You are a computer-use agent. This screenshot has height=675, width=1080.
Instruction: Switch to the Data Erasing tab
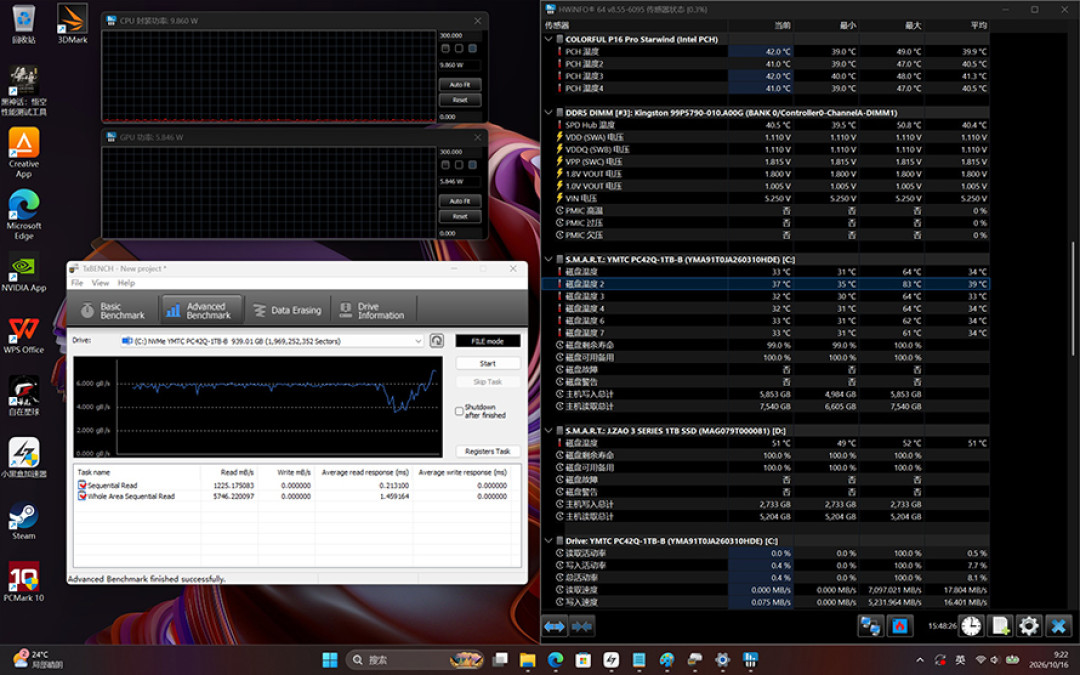pos(287,311)
